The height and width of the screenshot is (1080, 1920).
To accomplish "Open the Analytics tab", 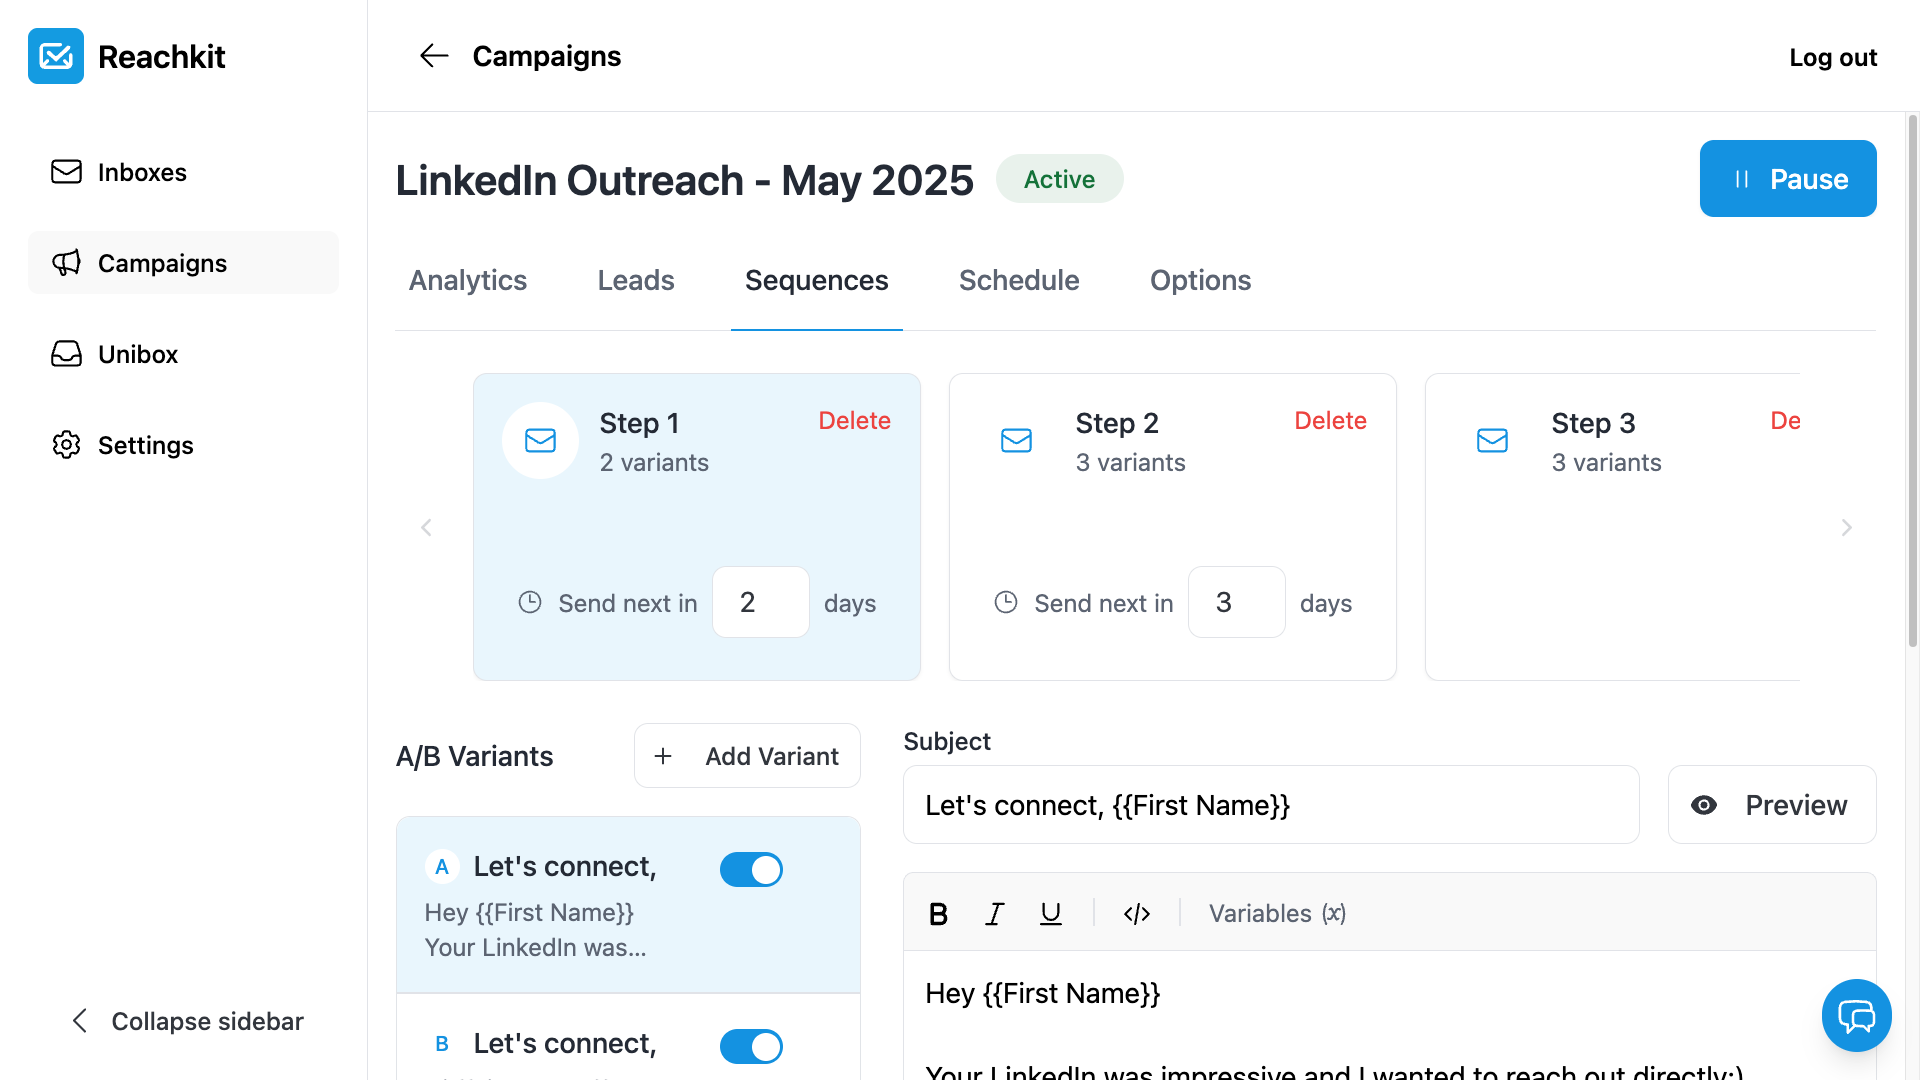I will pyautogui.click(x=467, y=281).
